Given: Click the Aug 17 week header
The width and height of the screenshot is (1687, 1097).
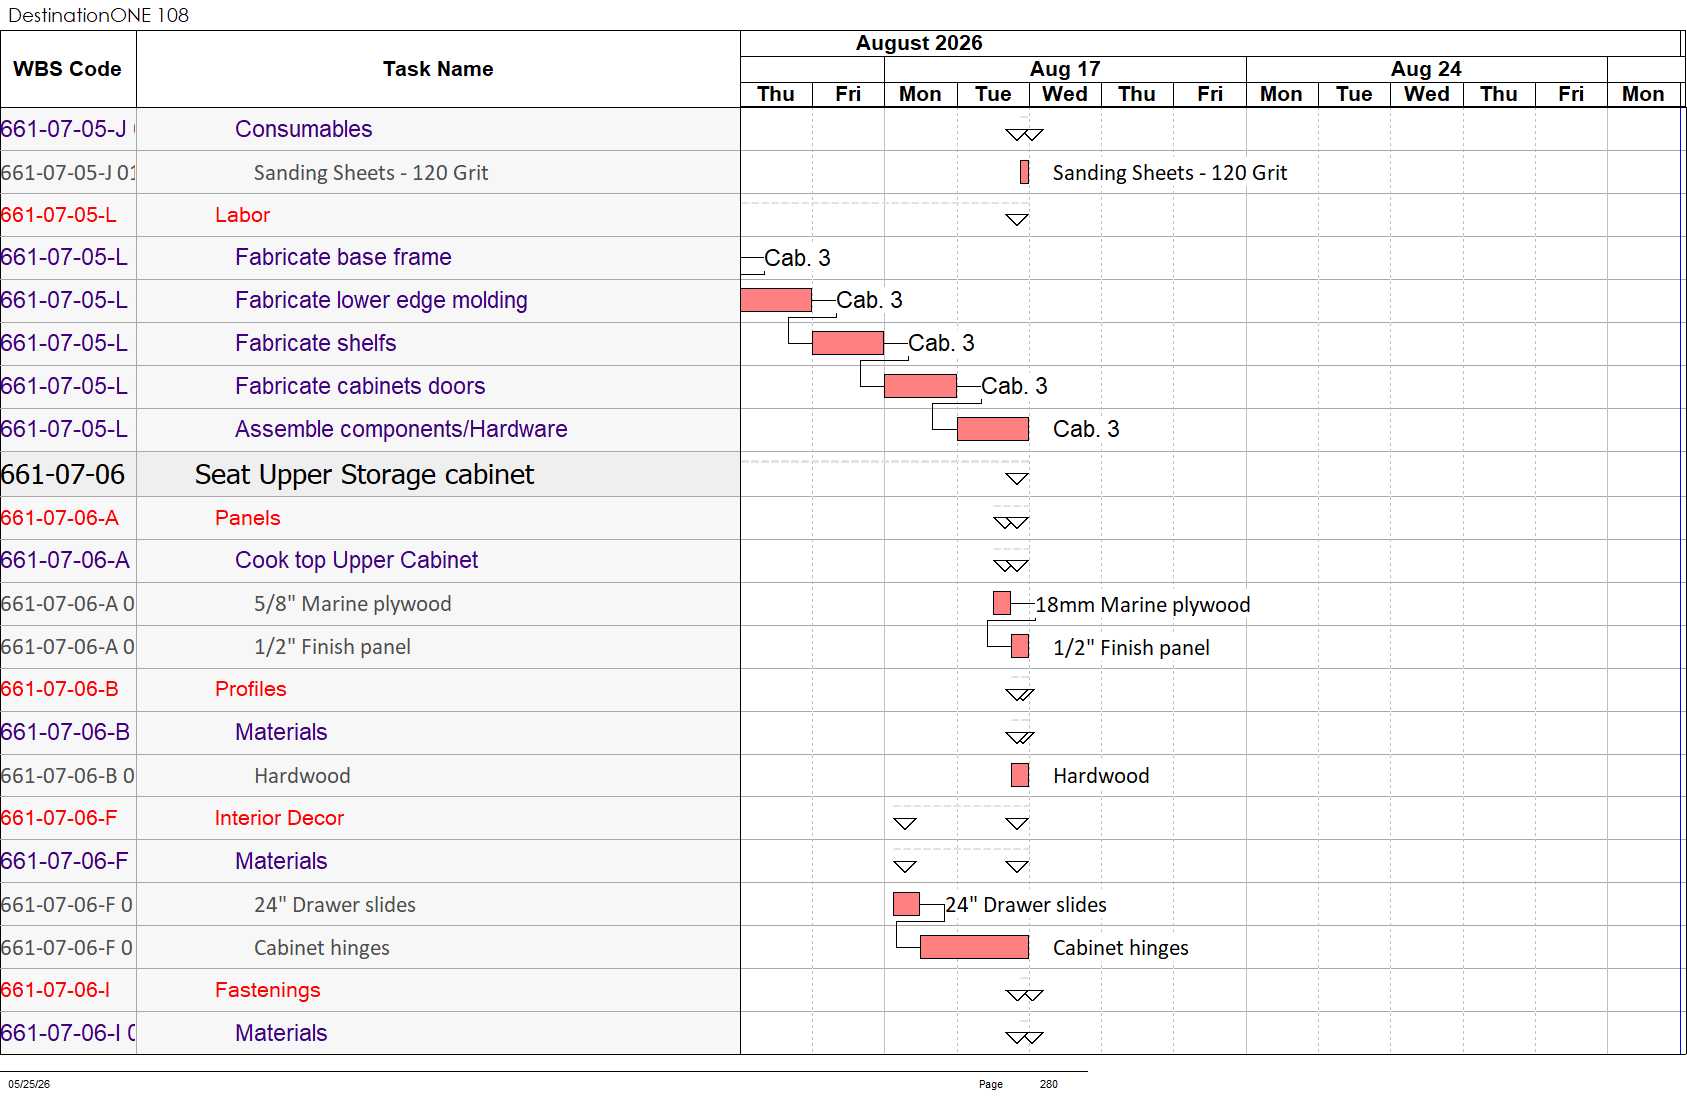Looking at the screenshot, I should [x=1065, y=69].
